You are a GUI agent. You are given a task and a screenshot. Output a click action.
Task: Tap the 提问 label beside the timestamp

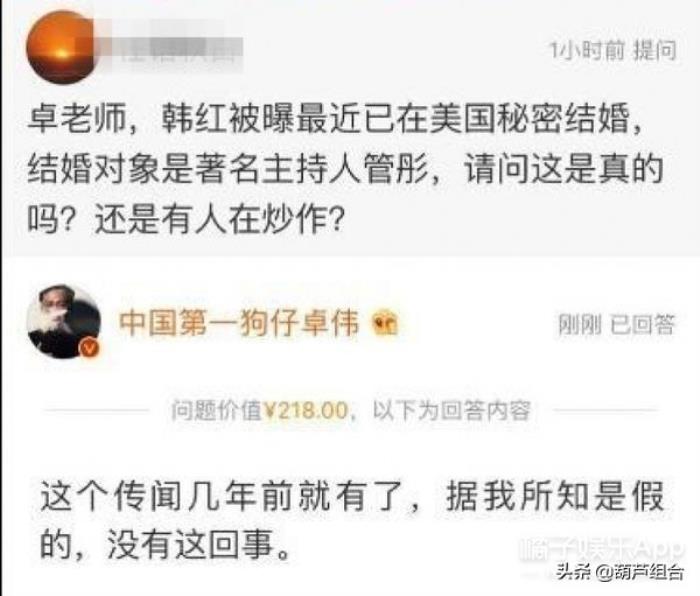pos(654,50)
